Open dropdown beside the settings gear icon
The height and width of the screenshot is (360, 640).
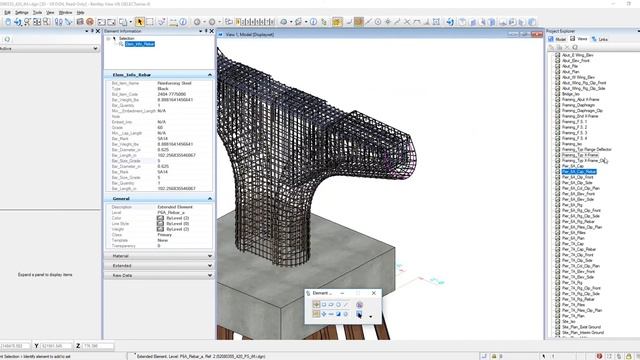coord(219,22)
